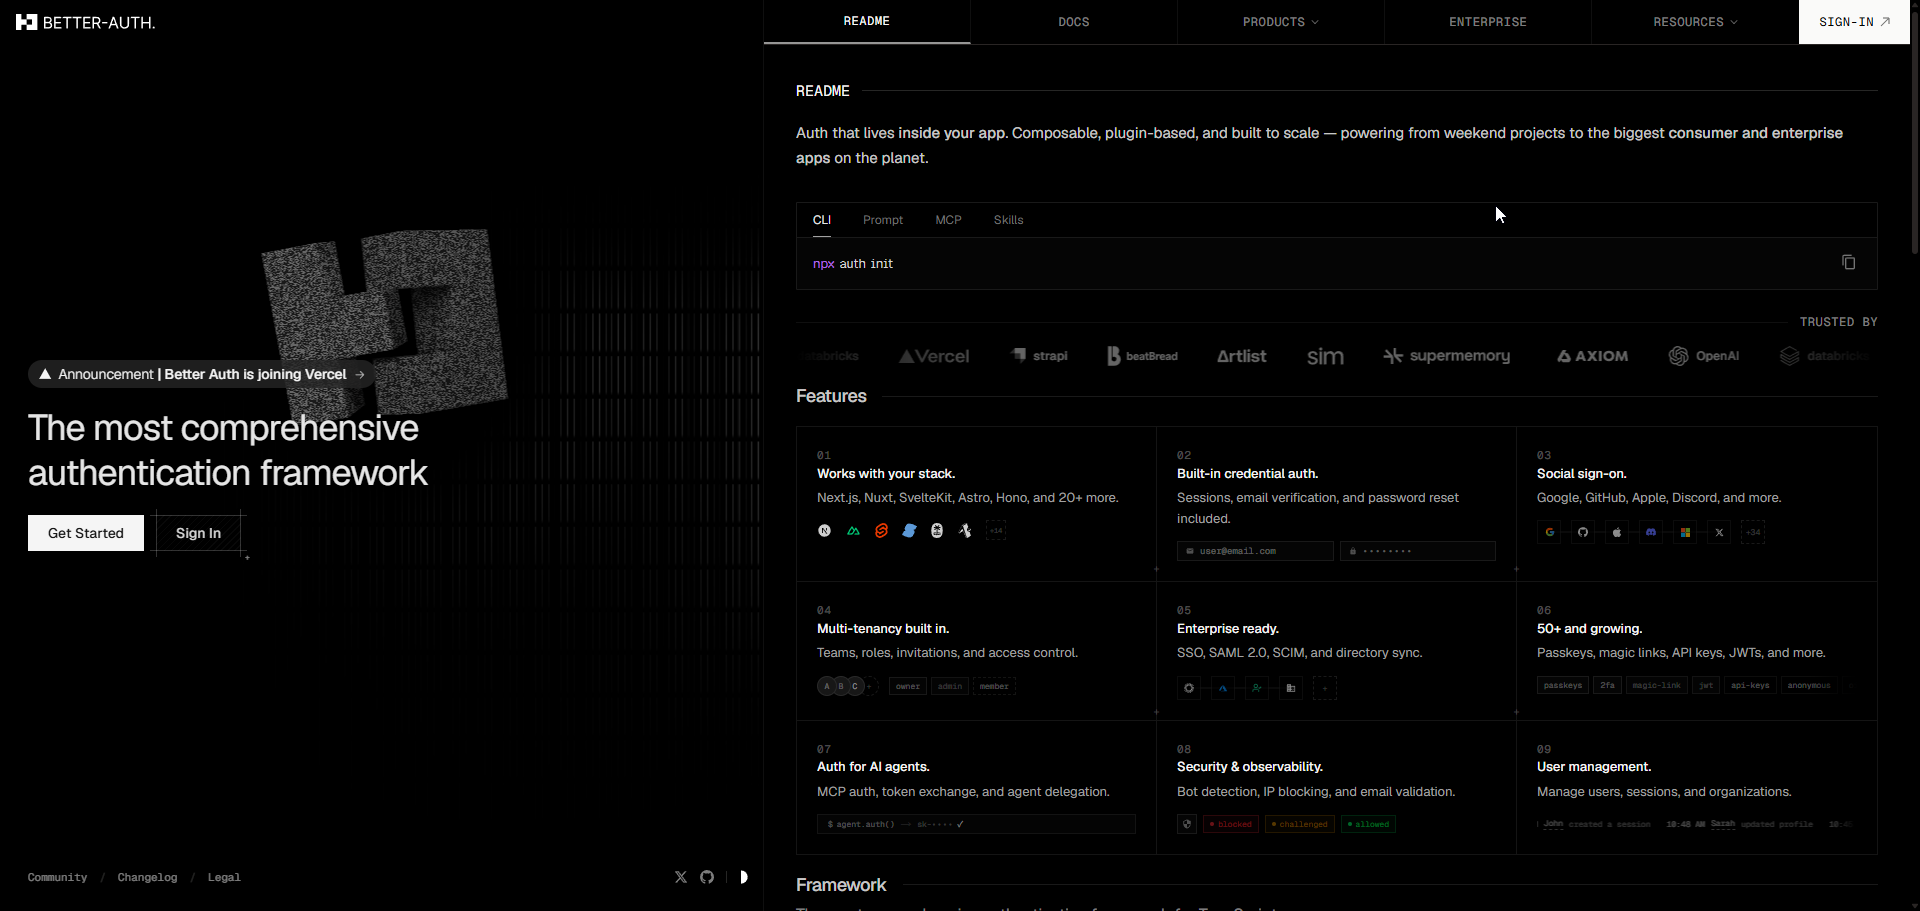
Task: Click the GitHub social sign-on icon
Action: tap(1583, 532)
